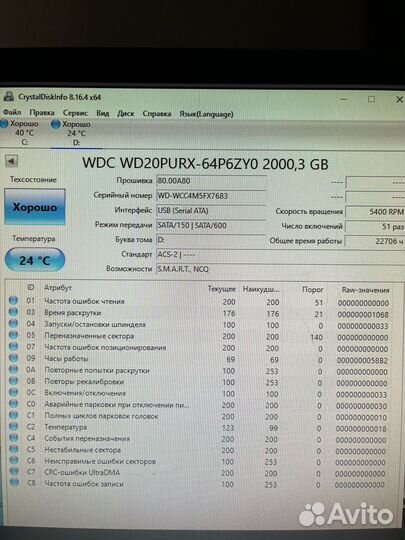Open the Файл menu
Viewport: 405px width, 540px height.
pos(12,113)
